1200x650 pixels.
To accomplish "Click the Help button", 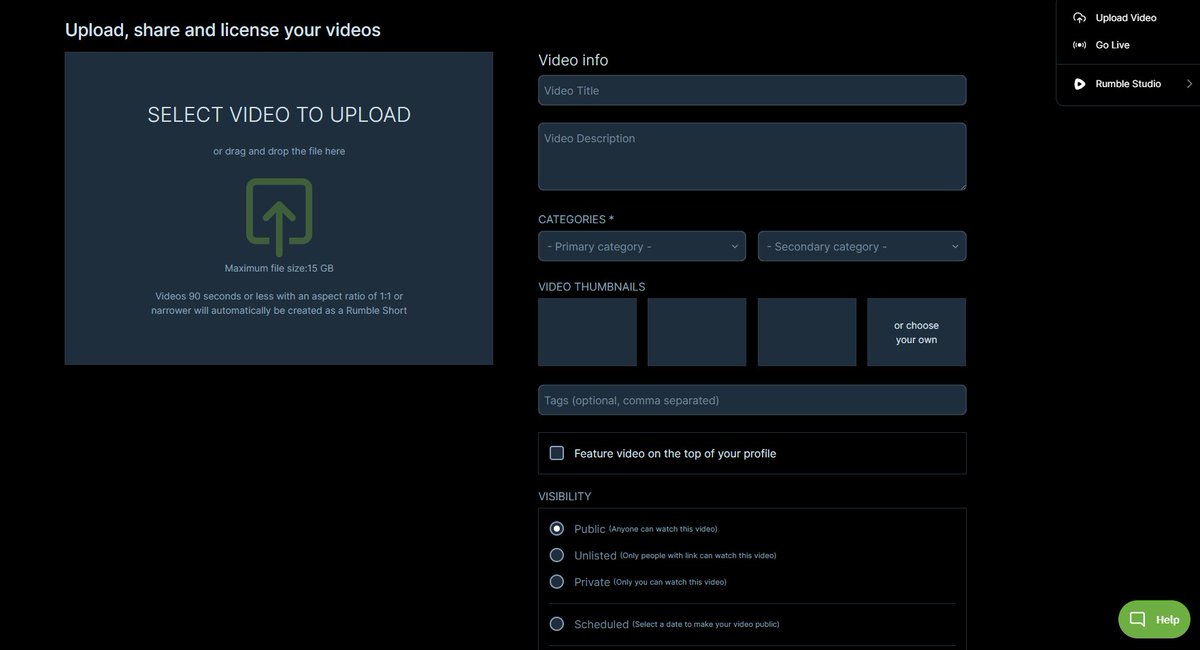I will [1154, 619].
